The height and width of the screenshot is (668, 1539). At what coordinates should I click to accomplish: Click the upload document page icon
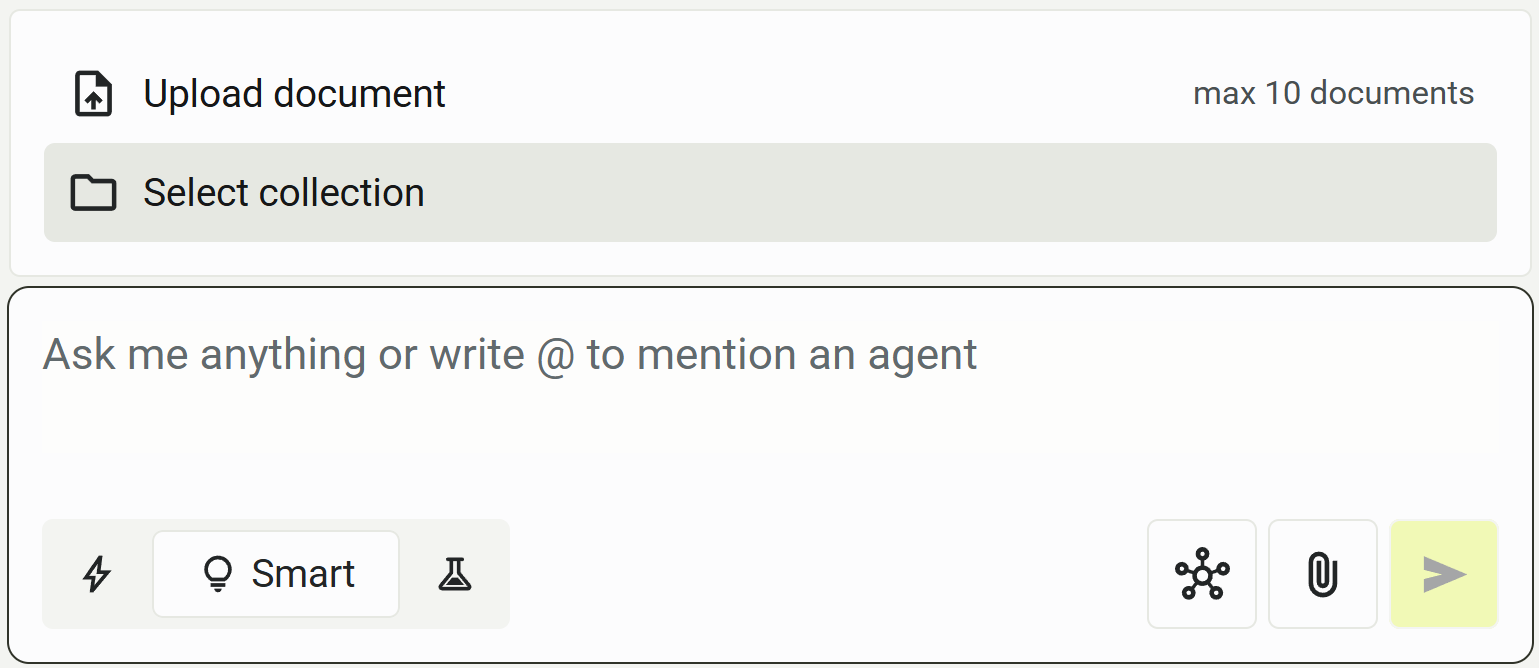(x=92, y=93)
